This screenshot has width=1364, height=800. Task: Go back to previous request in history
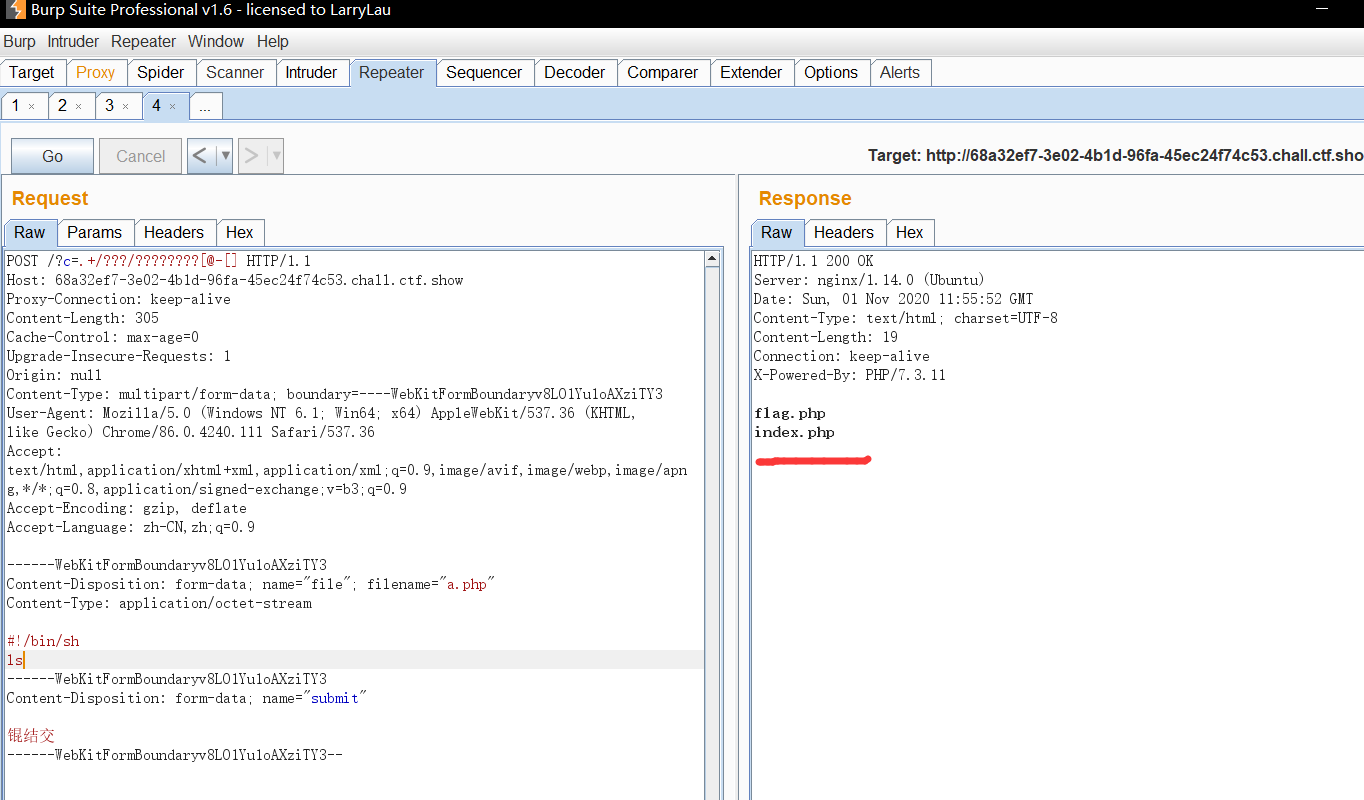[201, 156]
